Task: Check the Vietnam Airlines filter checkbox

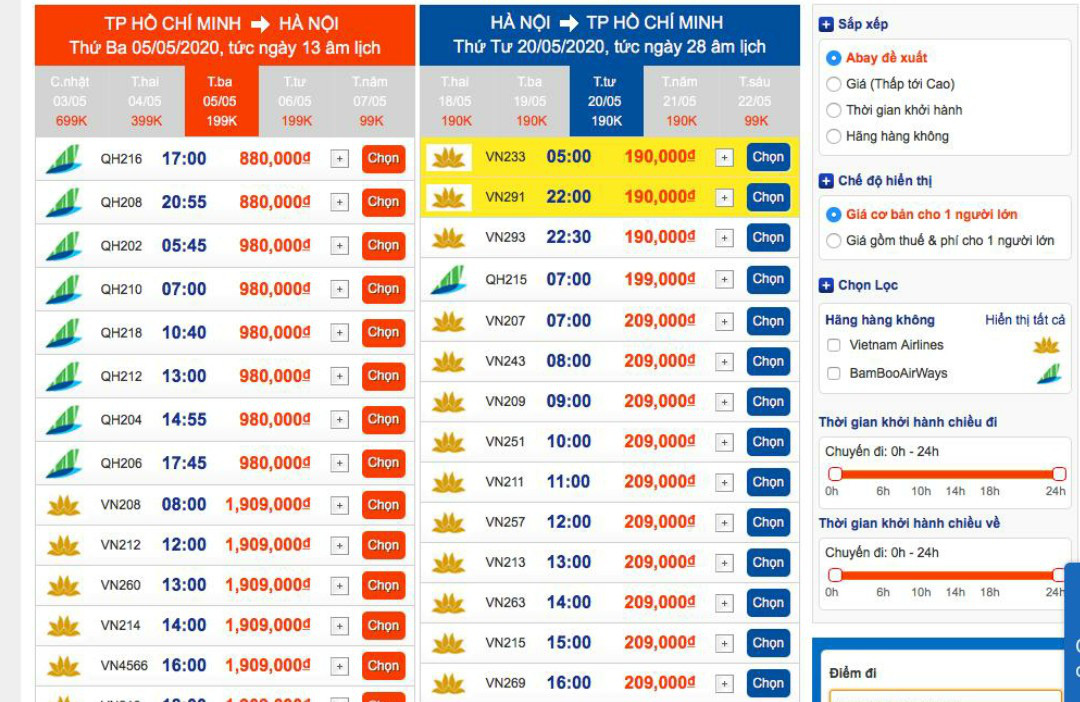Action: click(x=833, y=345)
